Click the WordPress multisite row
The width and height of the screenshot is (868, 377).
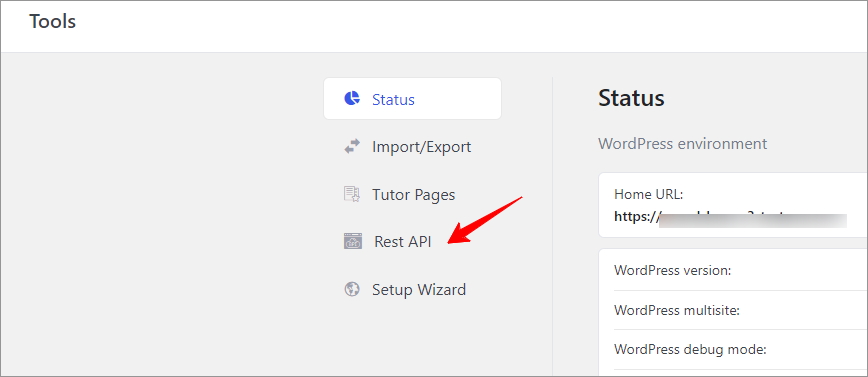(741, 311)
